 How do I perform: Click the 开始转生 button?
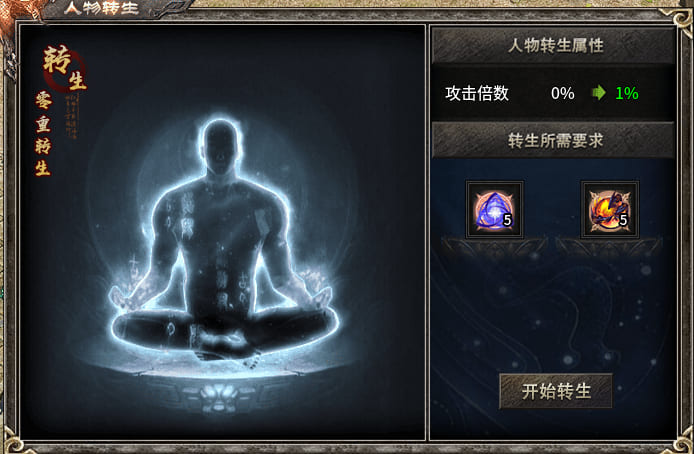[556, 391]
